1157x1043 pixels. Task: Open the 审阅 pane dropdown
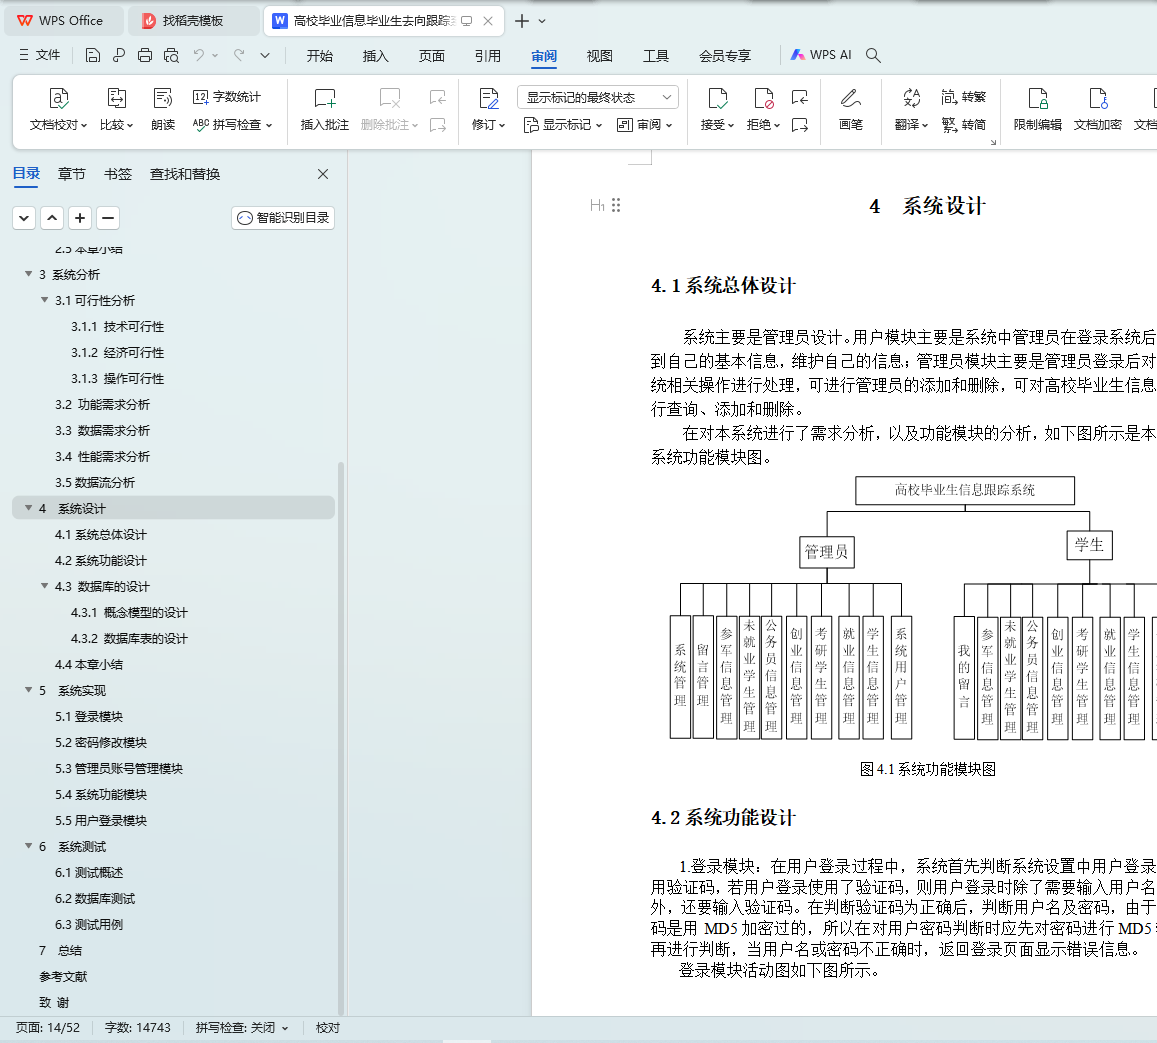[645, 125]
